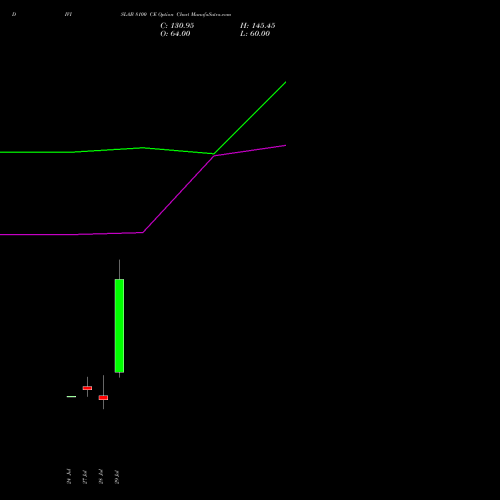The image size is (500, 500).
Task: Click the low value 'L: 60.00'
Action: click(255, 34)
